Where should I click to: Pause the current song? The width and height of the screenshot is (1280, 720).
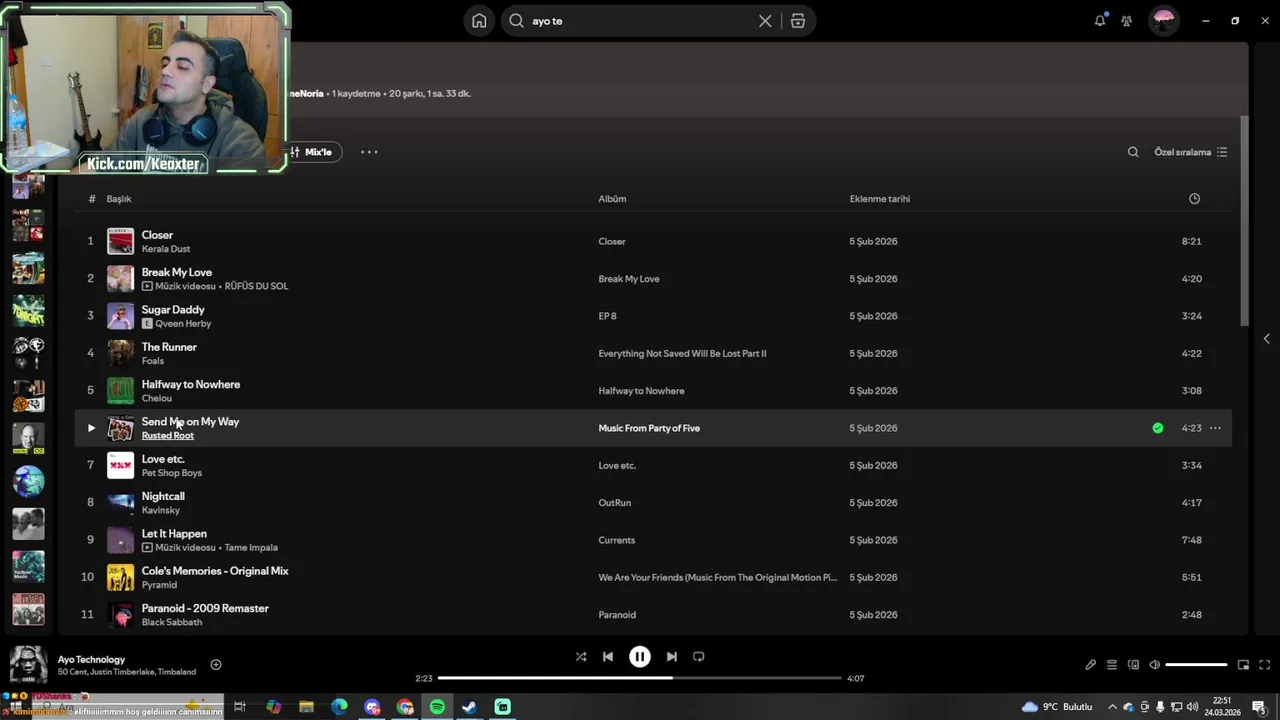pyautogui.click(x=640, y=657)
